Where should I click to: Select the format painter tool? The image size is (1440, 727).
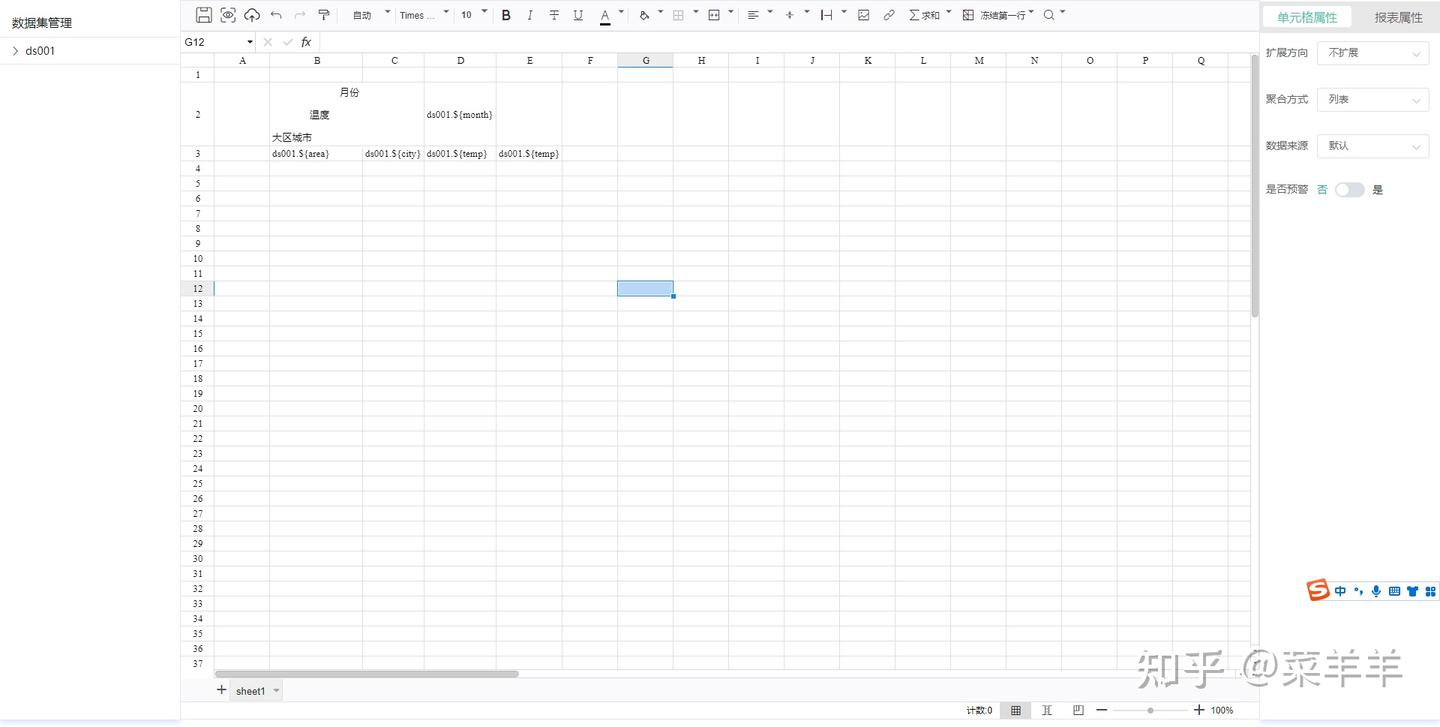323,14
